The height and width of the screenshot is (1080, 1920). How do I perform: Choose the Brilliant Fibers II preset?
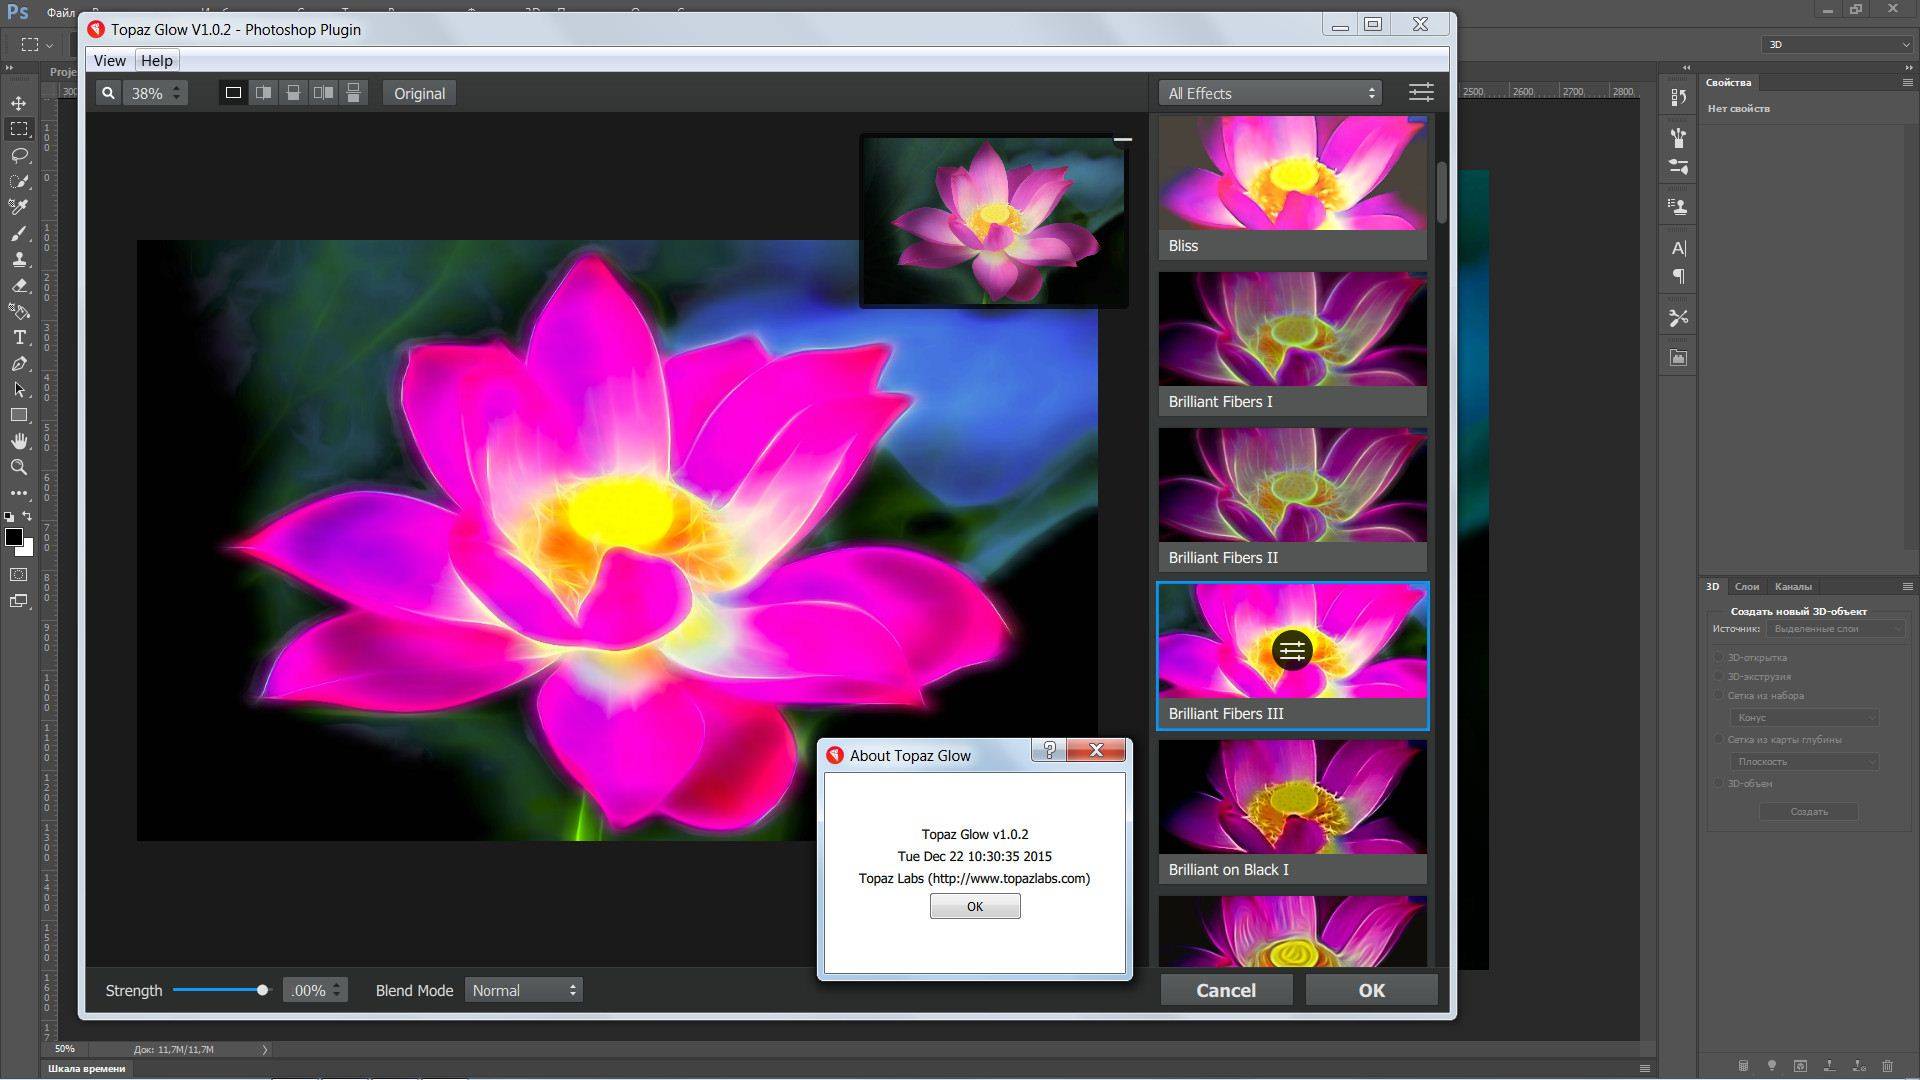coord(1292,499)
